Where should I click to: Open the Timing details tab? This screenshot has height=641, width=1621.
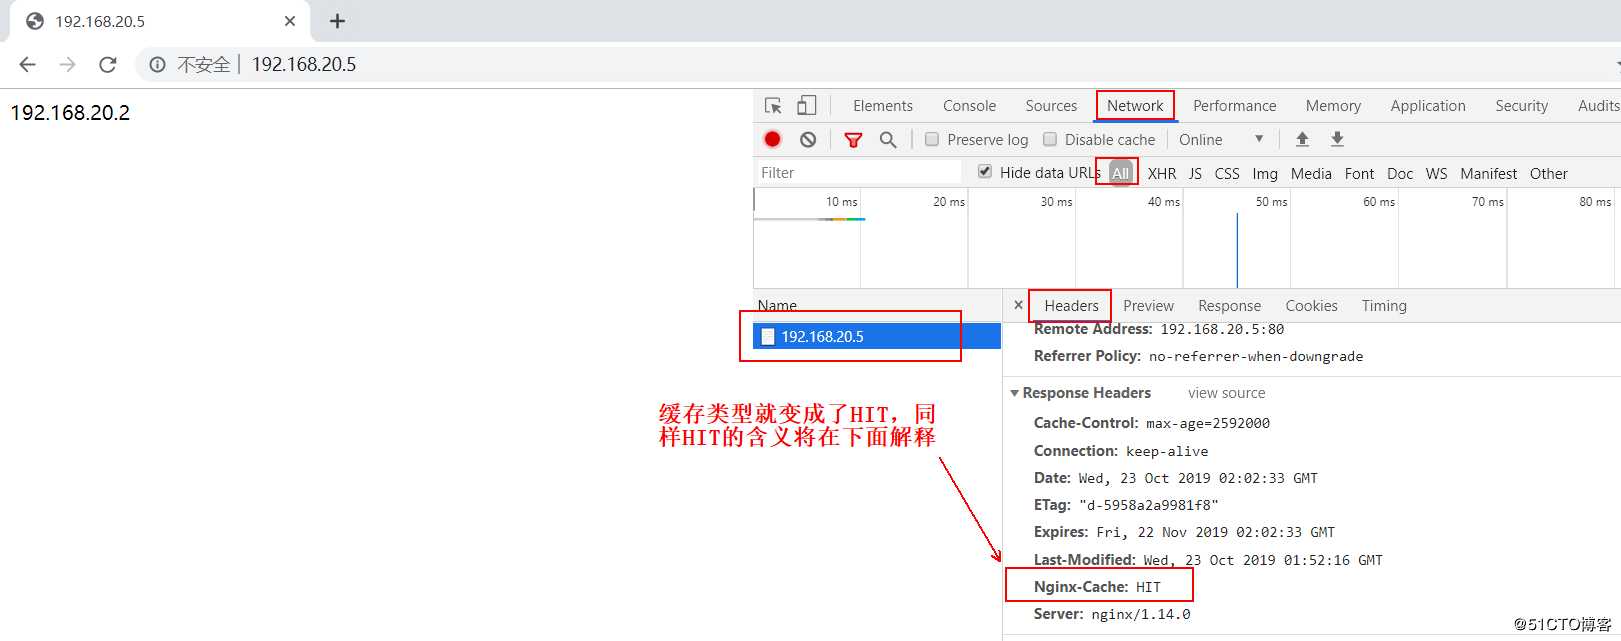click(1384, 306)
